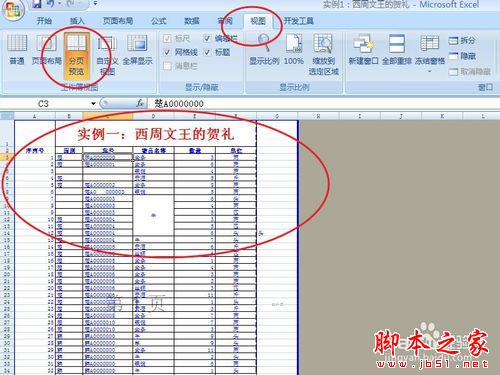The height and width of the screenshot is (375, 500).
Task: Switch to the 开始 ribbon tab
Action: pyautogui.click(x=44, y=21)
